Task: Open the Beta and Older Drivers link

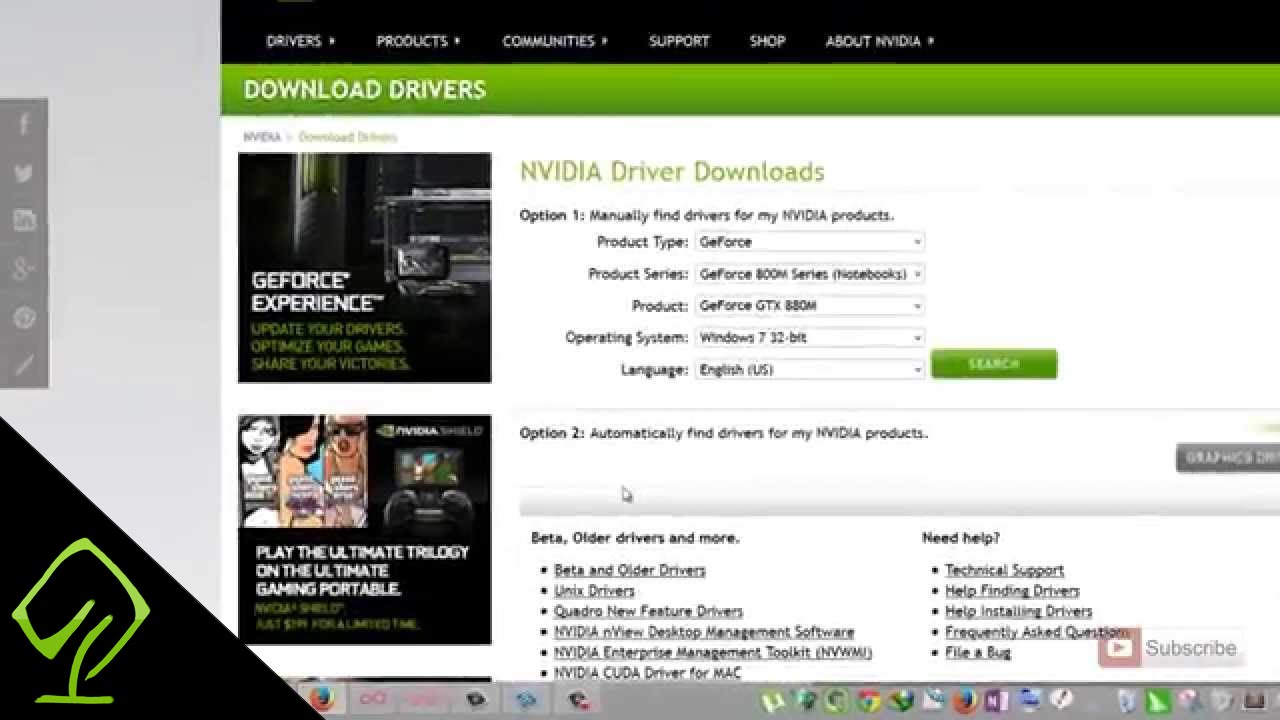Action: 630,570
